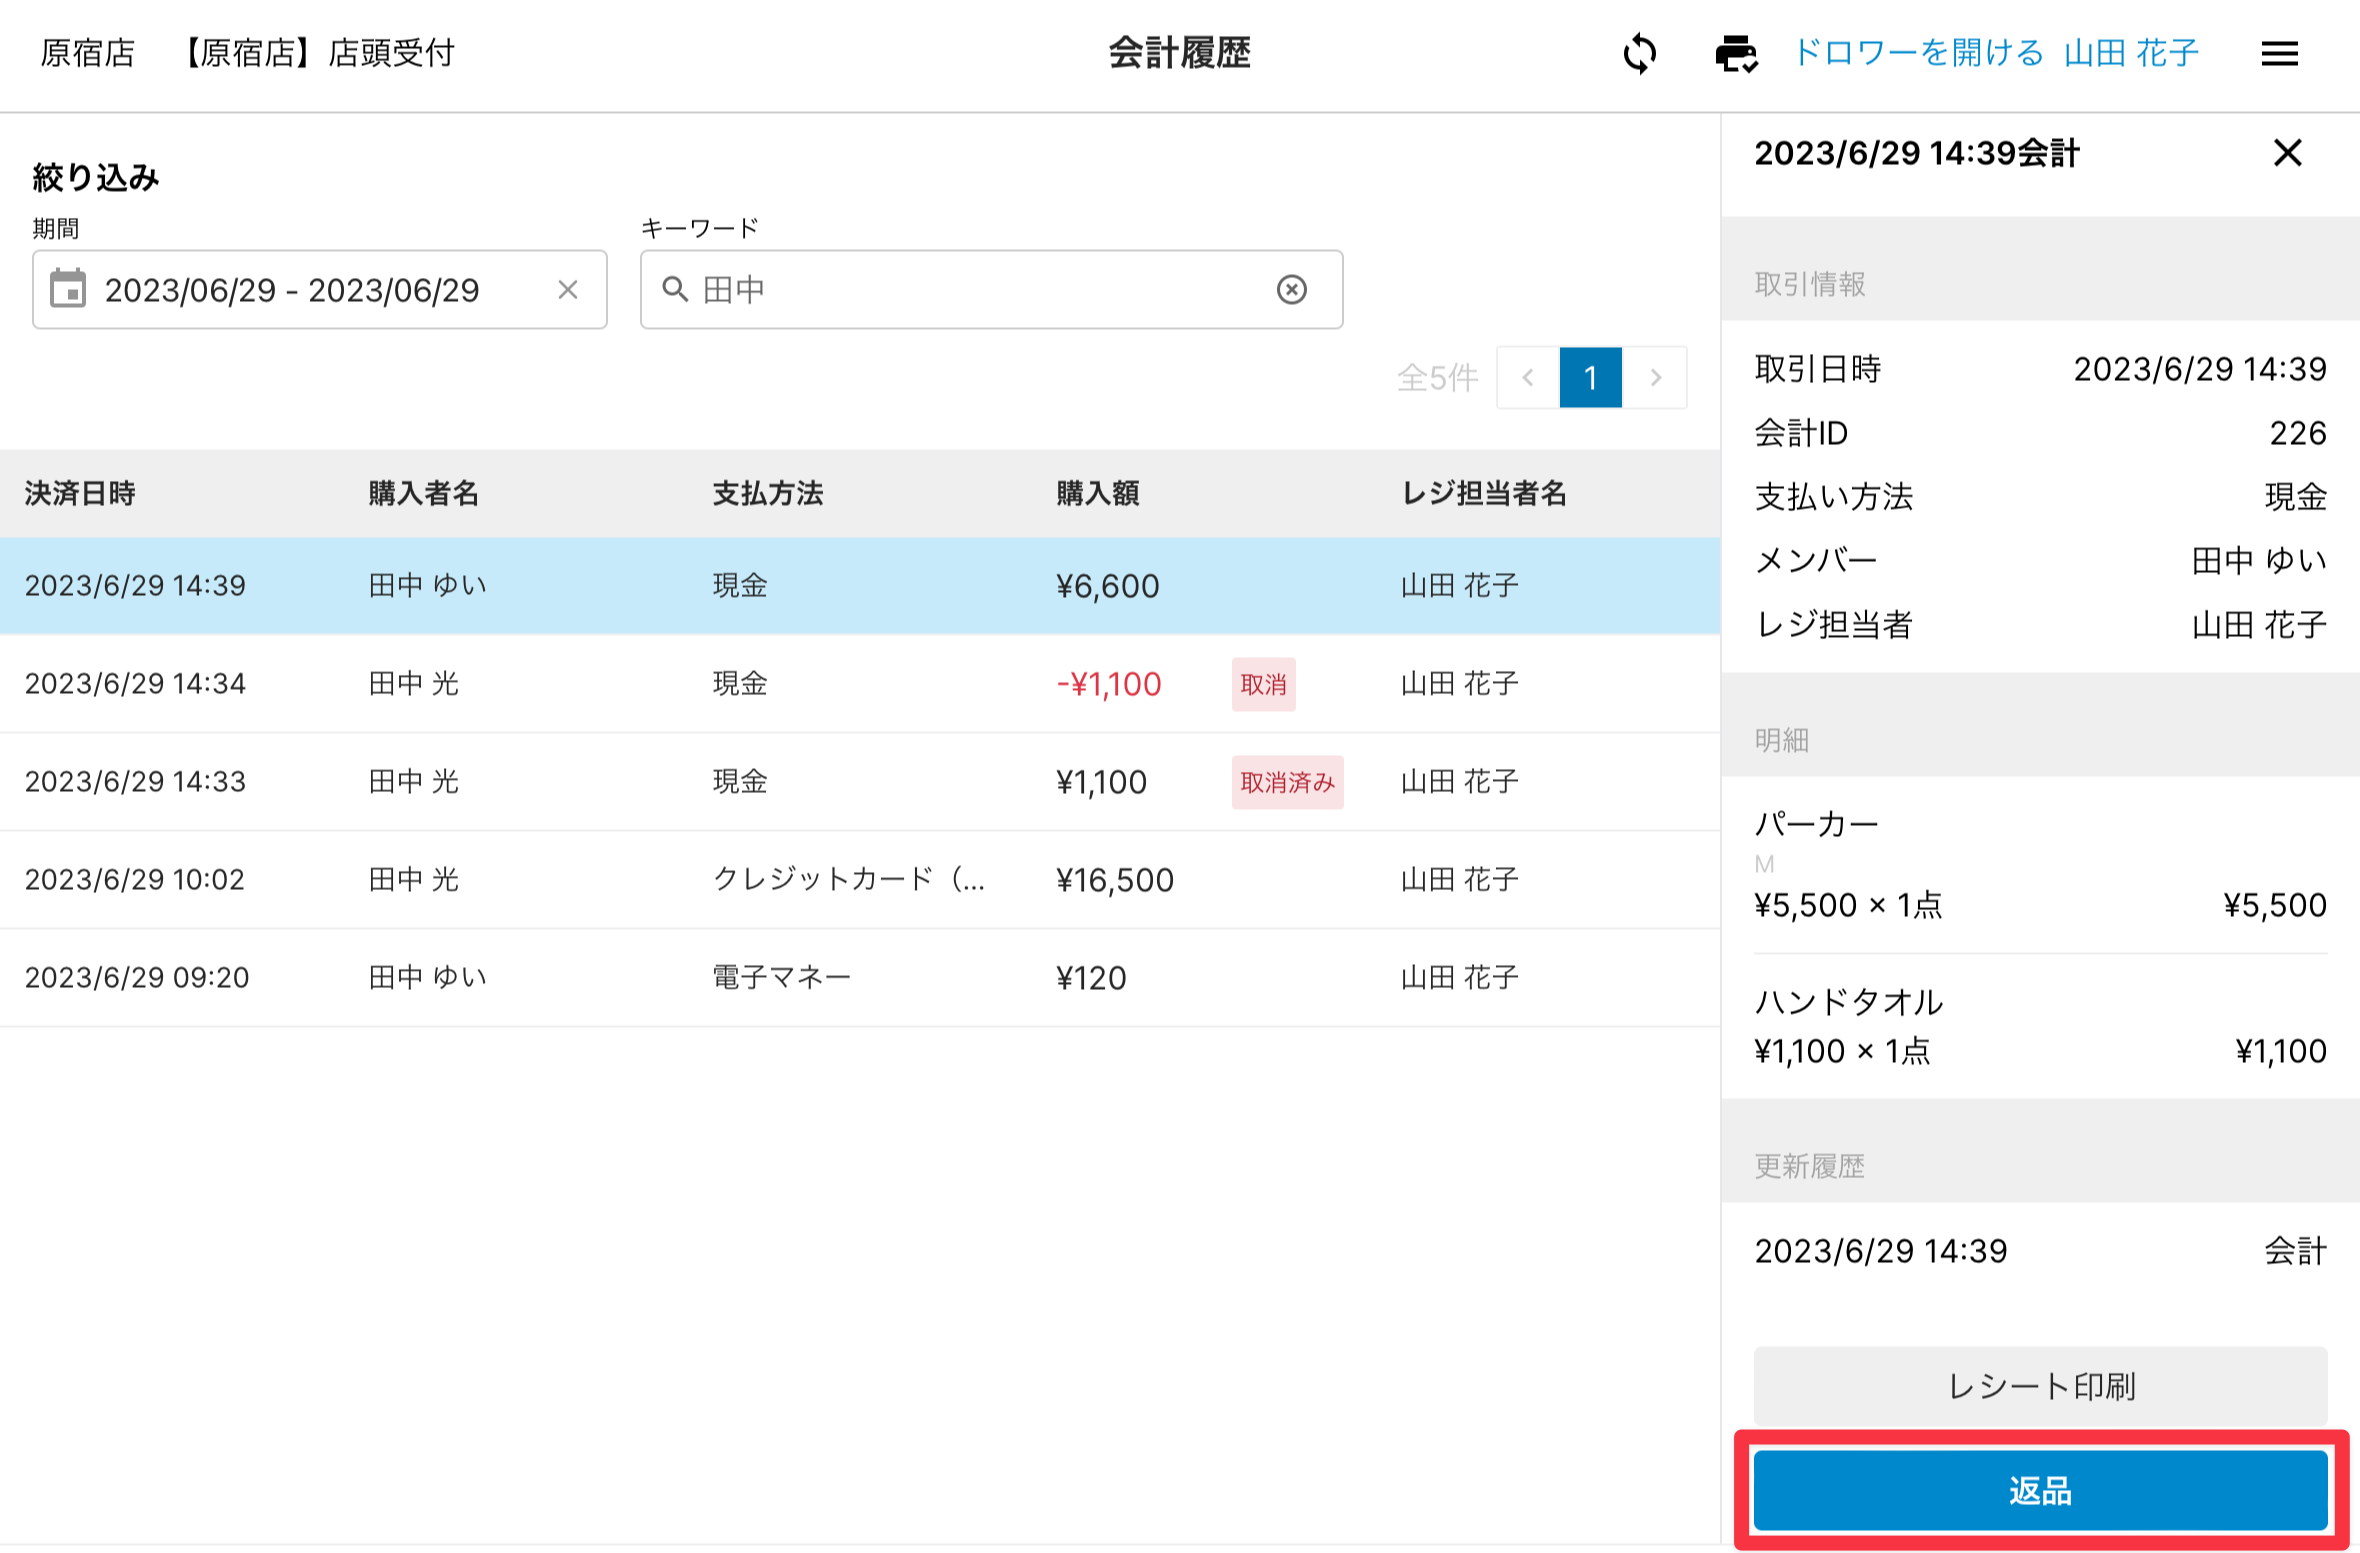This screenshot has height=1553, width=2360.
Task: Click the 山田 花子 staff name link
Action: click(2131, 53)
